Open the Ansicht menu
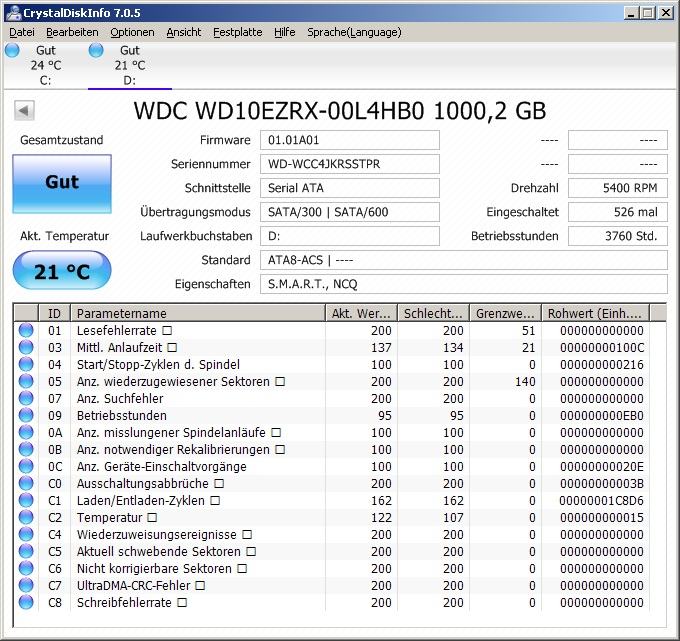The image size is (680, 641). 184,33
